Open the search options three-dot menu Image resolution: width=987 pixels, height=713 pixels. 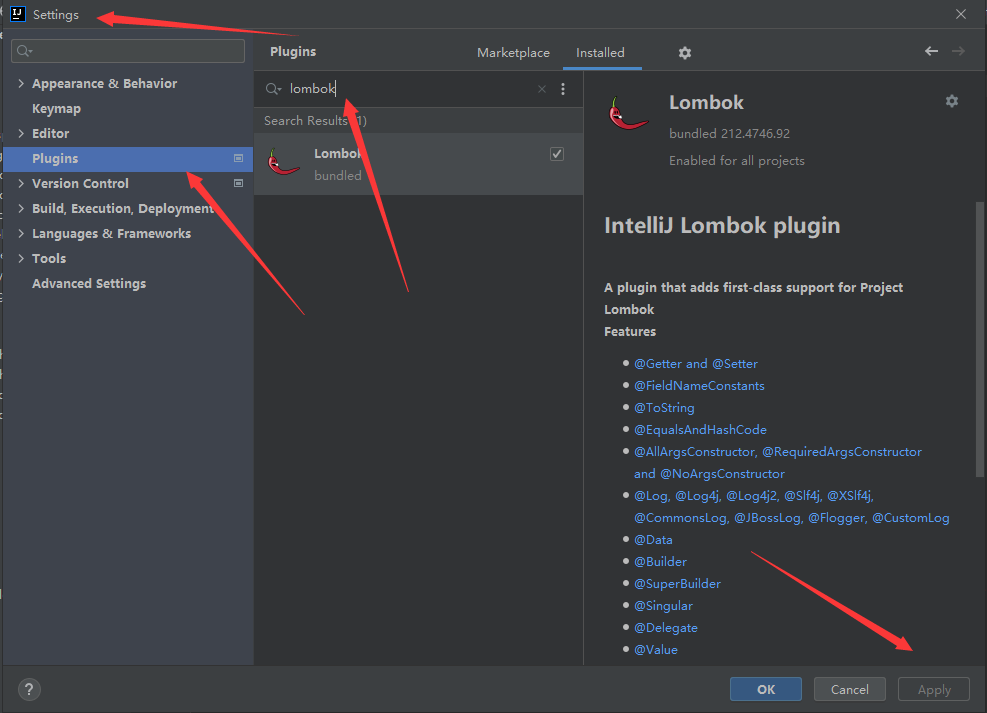coord(563,89)
